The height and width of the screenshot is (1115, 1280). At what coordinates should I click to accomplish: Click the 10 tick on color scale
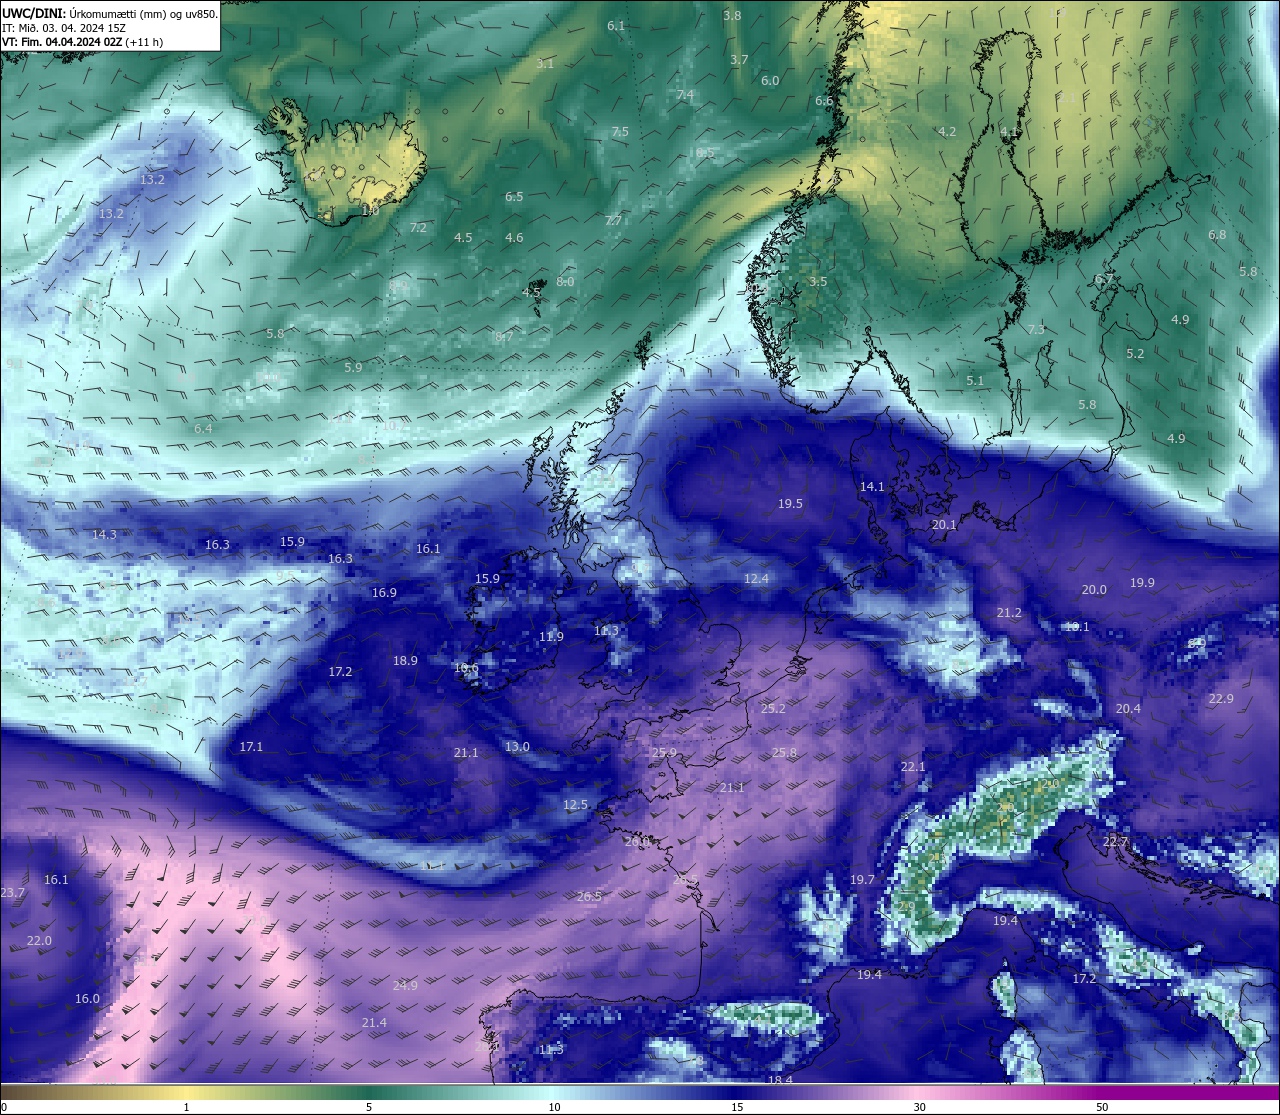[x=554, y=1107]
